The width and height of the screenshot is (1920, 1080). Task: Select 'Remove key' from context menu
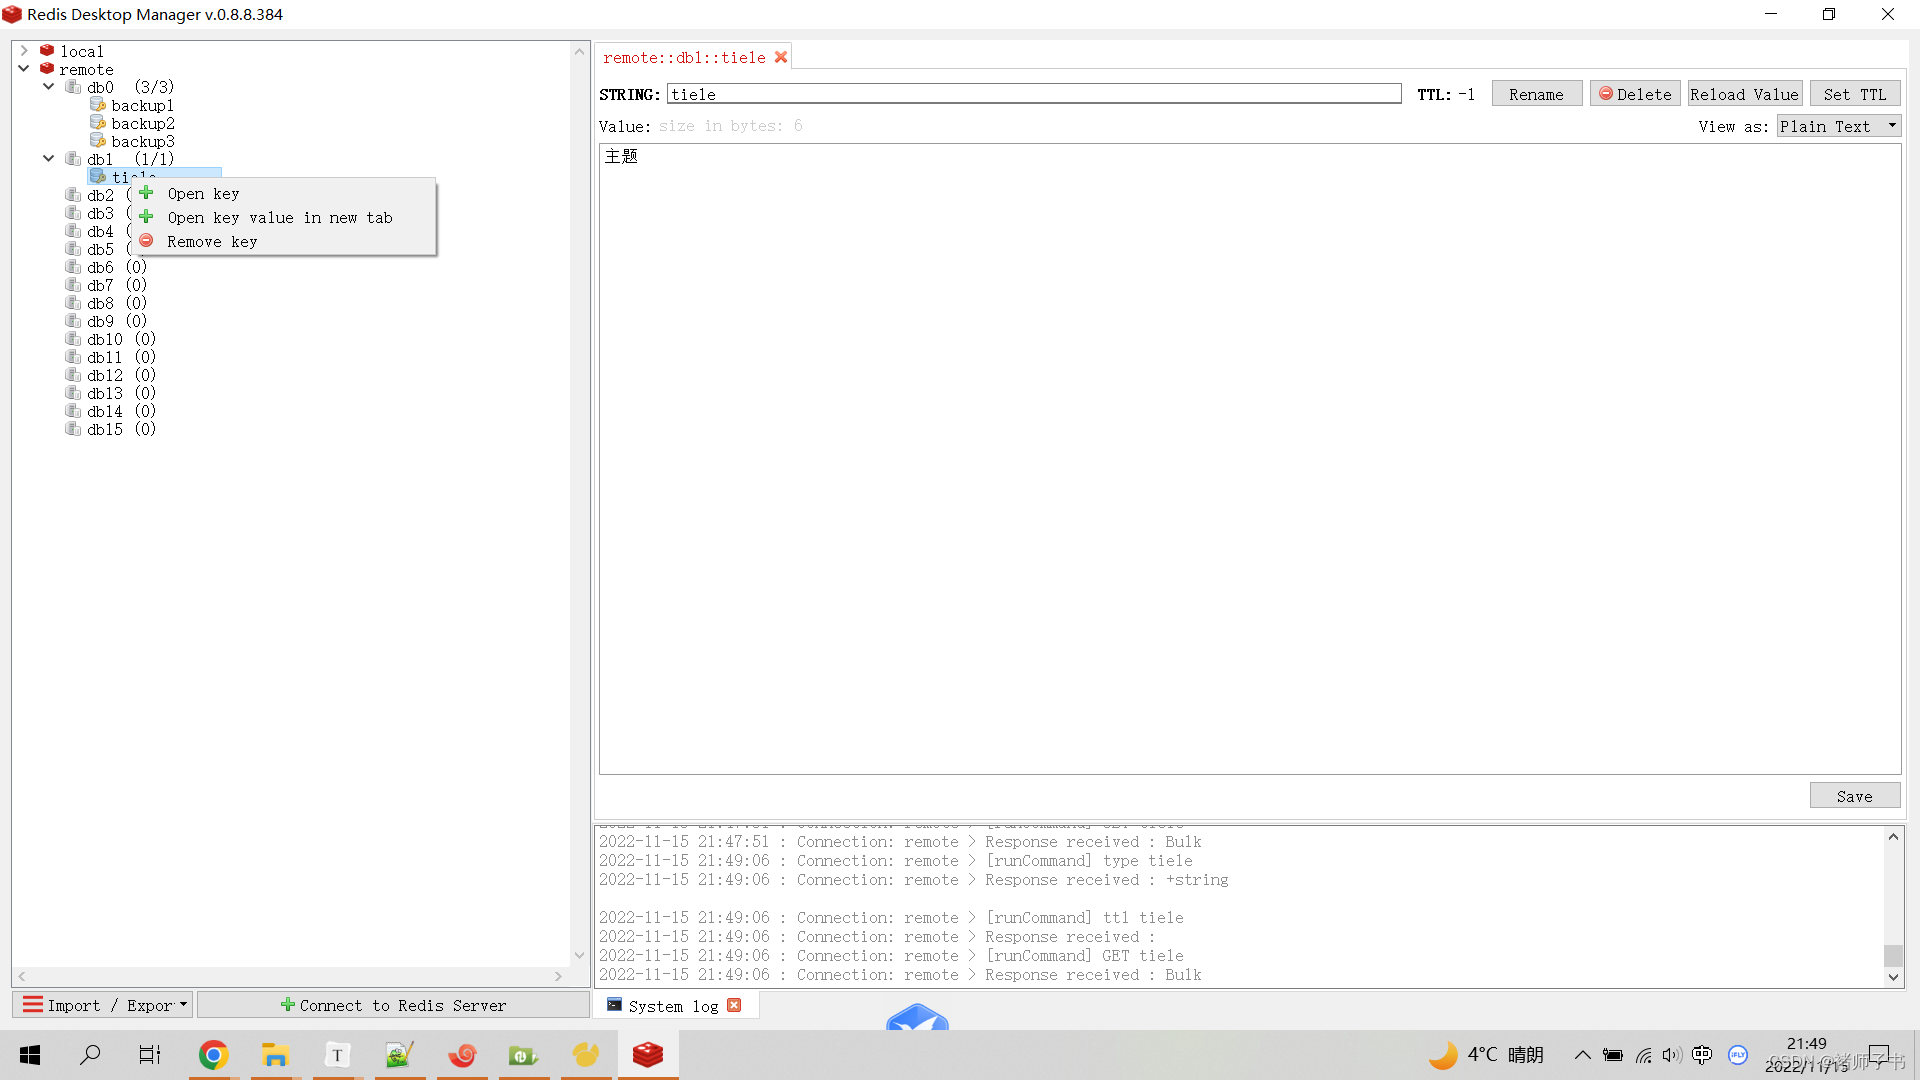point(211,241)
